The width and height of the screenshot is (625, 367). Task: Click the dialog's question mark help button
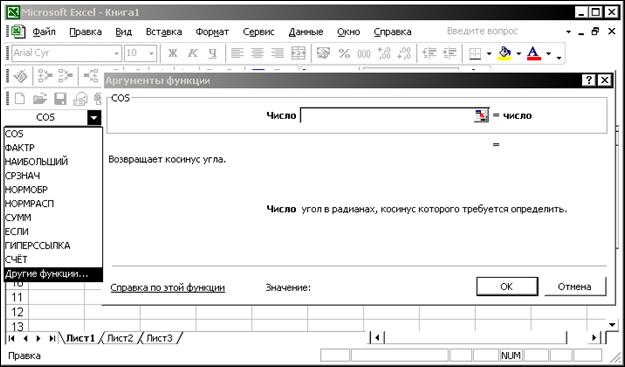coord(589,80)
